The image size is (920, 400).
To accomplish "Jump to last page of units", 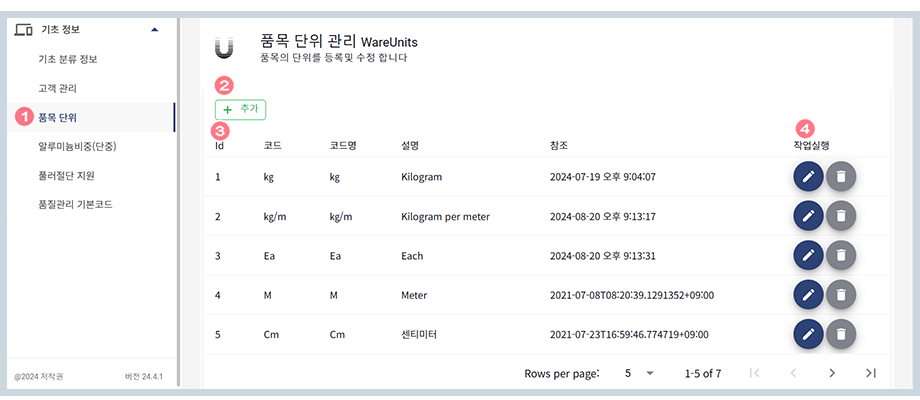I will tap(870, 373).
